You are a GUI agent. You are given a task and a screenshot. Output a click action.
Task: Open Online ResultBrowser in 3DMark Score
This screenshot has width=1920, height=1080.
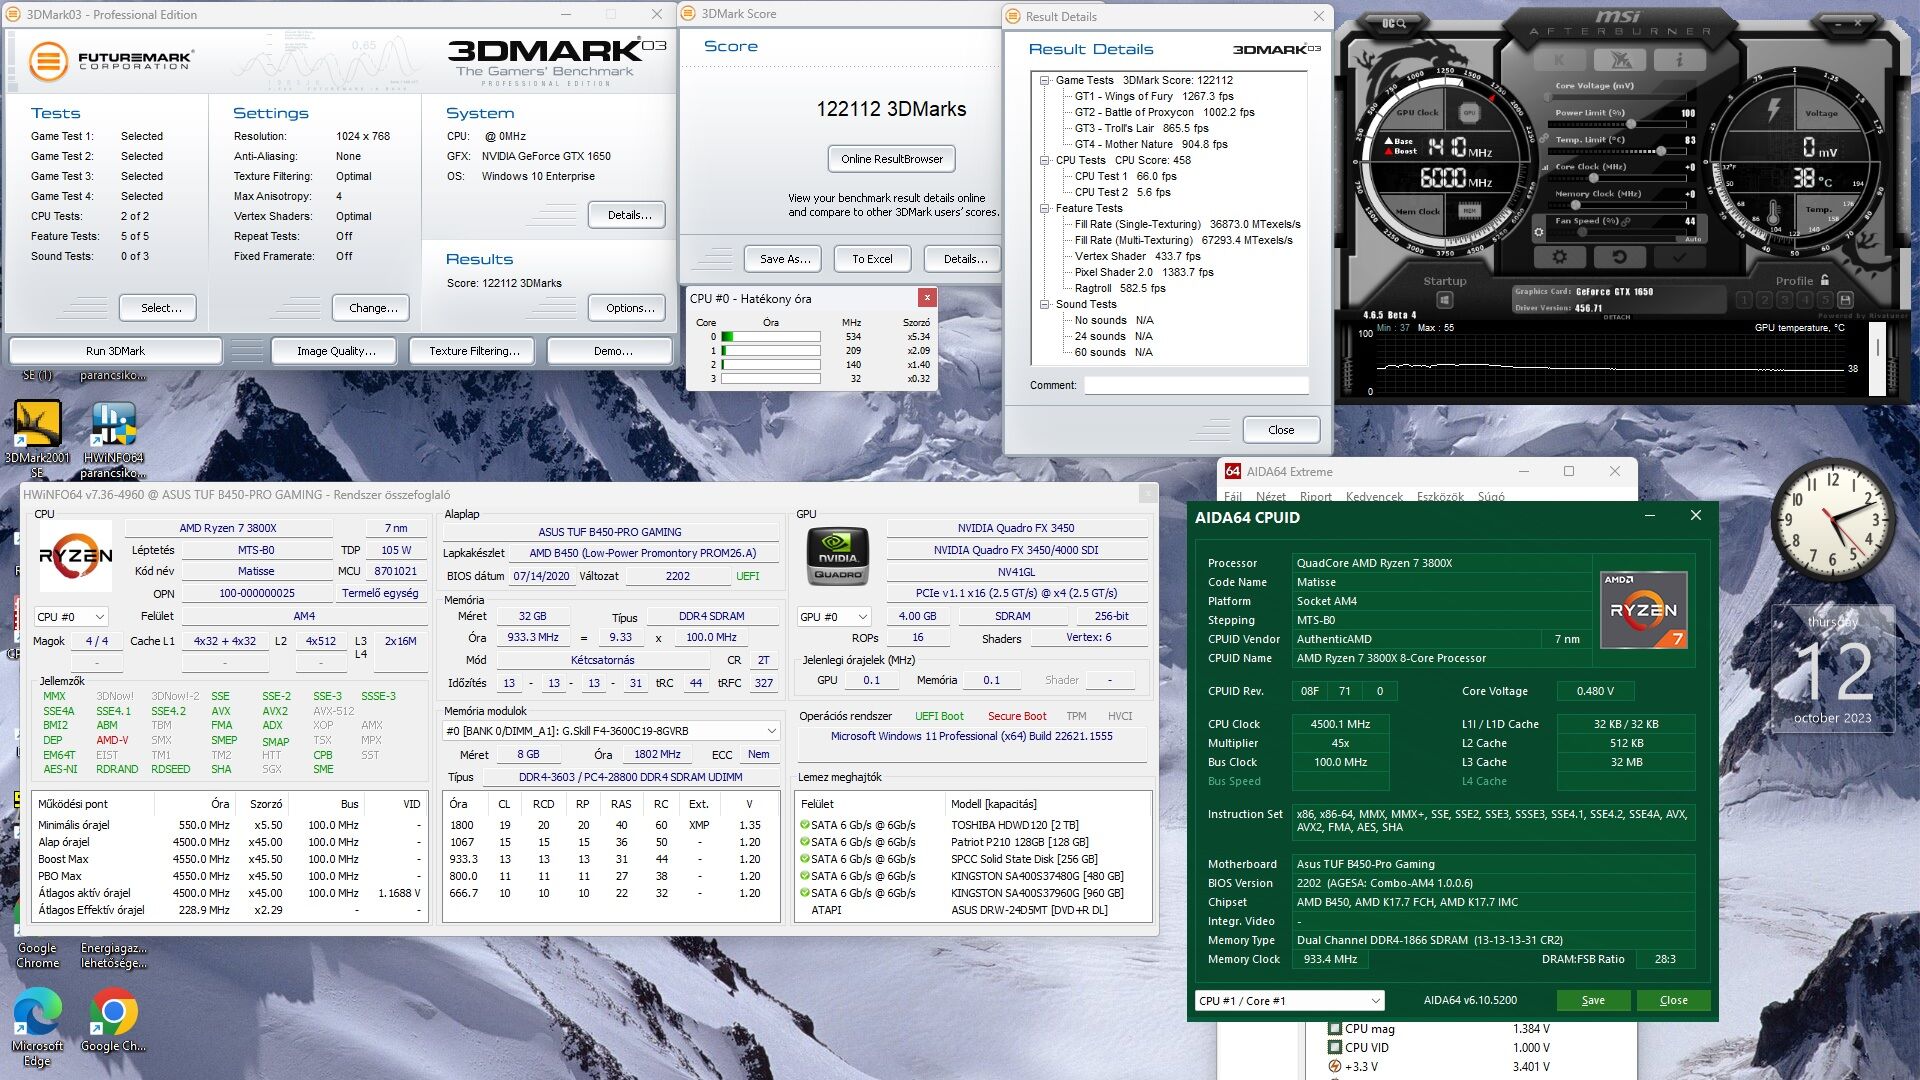pyautogui.click(x=891, y=159)
